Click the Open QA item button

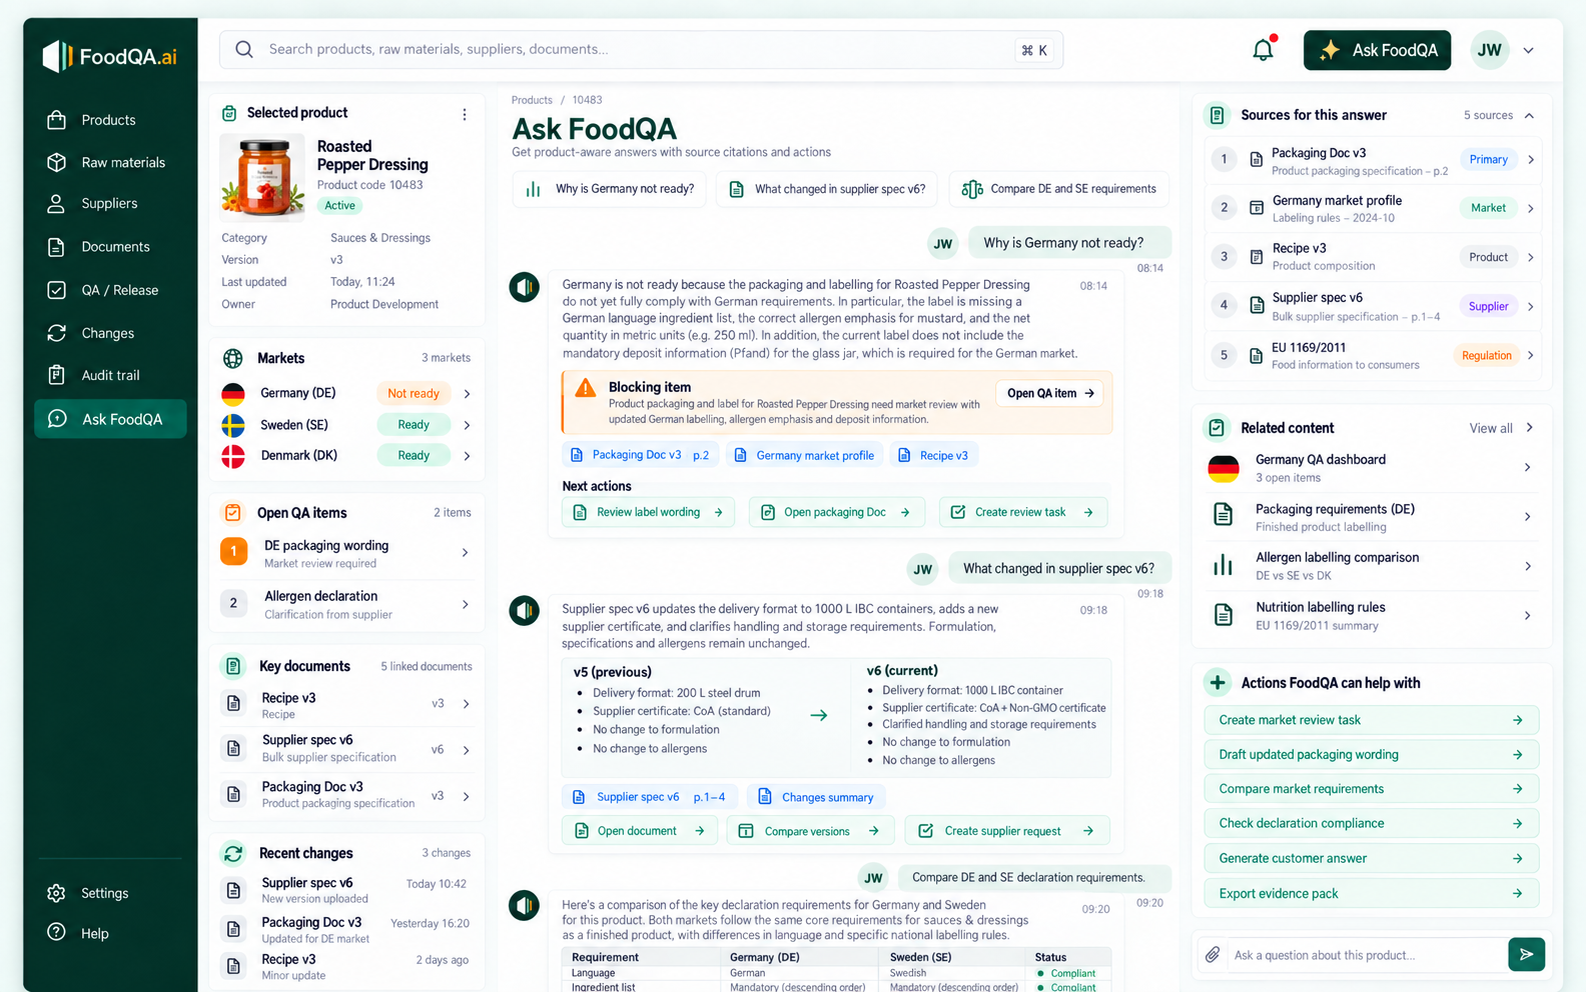(1050, 393)
